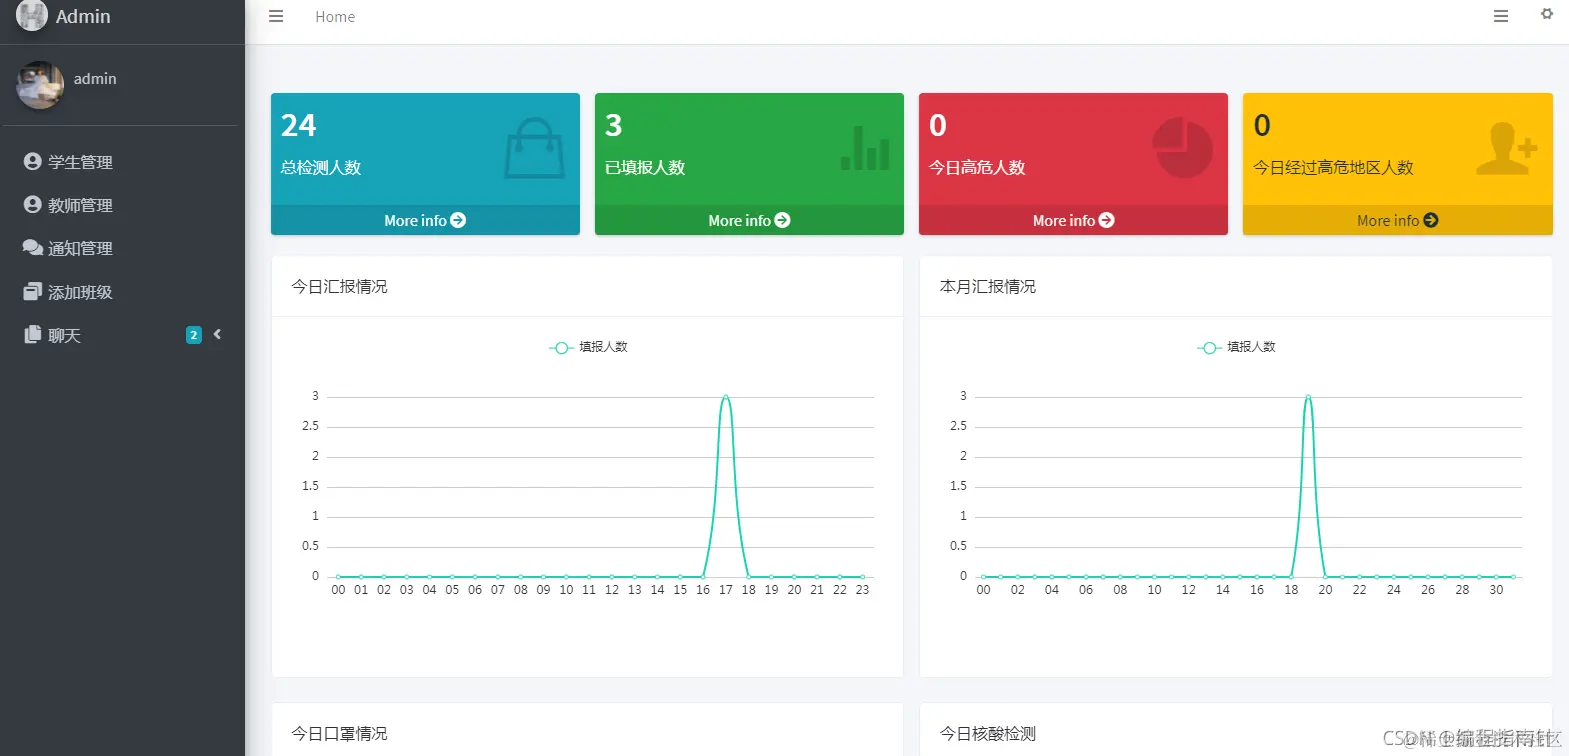
Task: Open the Home breadcrumb link
Action: [x=335, y=16]
